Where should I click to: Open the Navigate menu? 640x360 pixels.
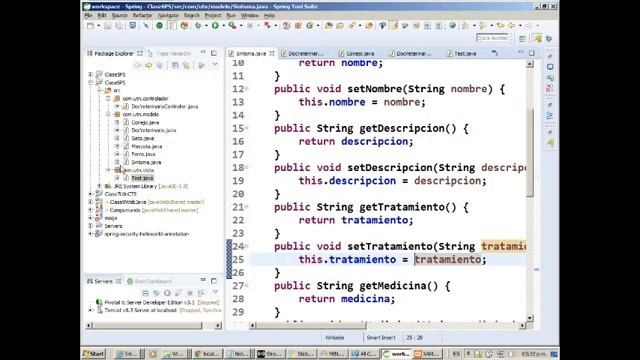[x=168, y=16]
